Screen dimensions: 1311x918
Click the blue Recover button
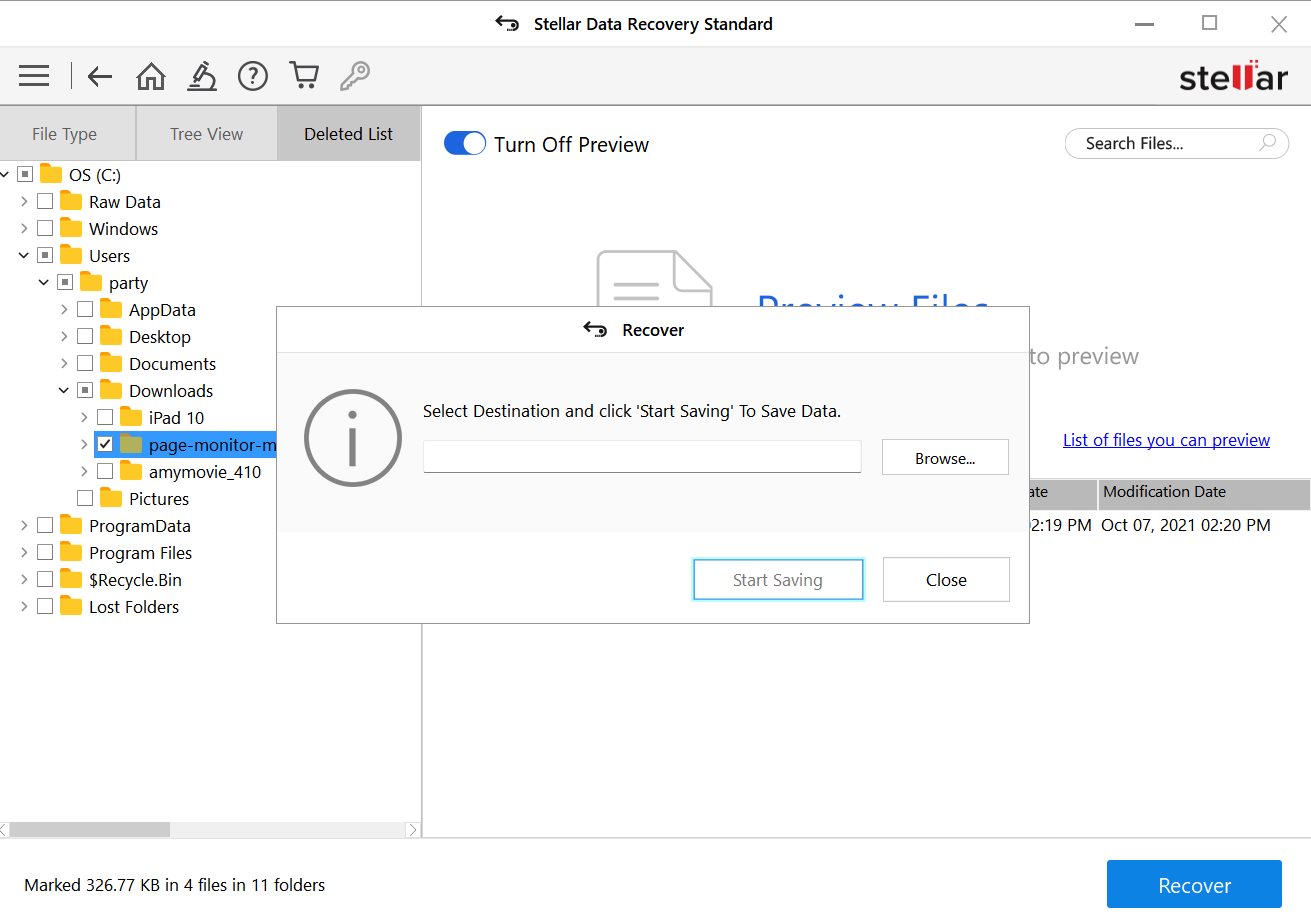(1194, 884)
